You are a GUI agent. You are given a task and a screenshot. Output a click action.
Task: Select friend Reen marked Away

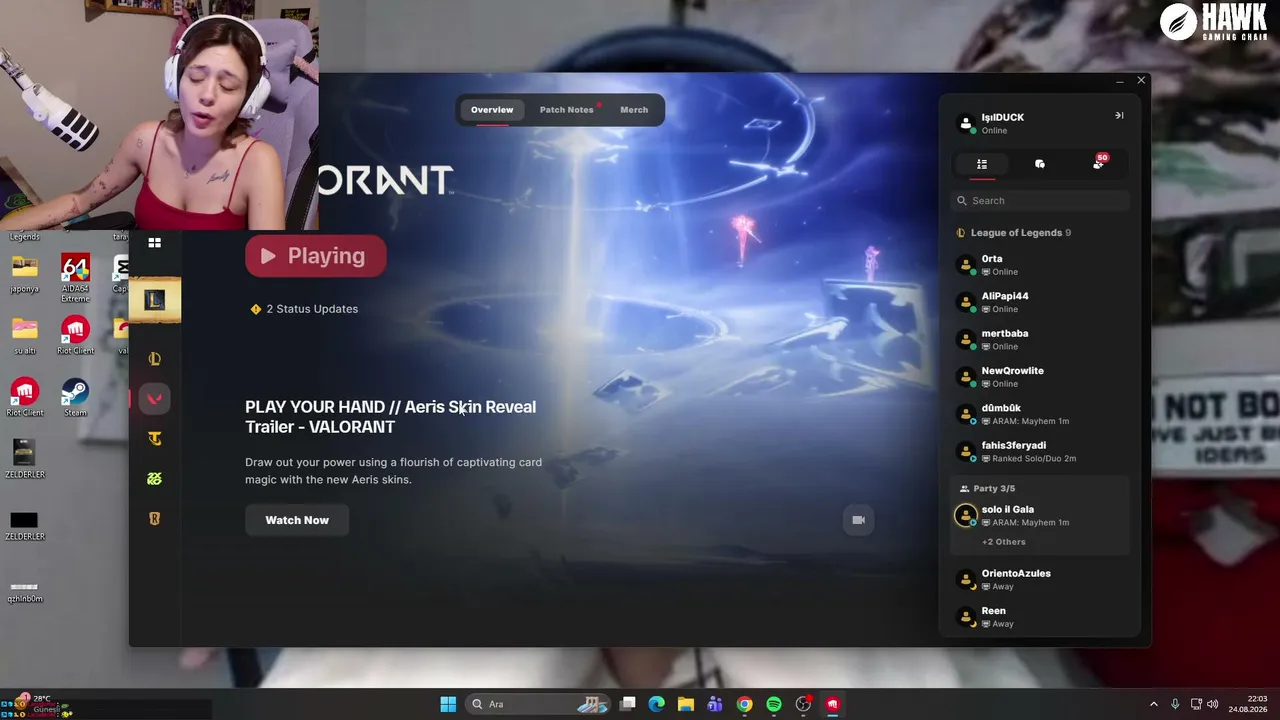point(1040,617)
